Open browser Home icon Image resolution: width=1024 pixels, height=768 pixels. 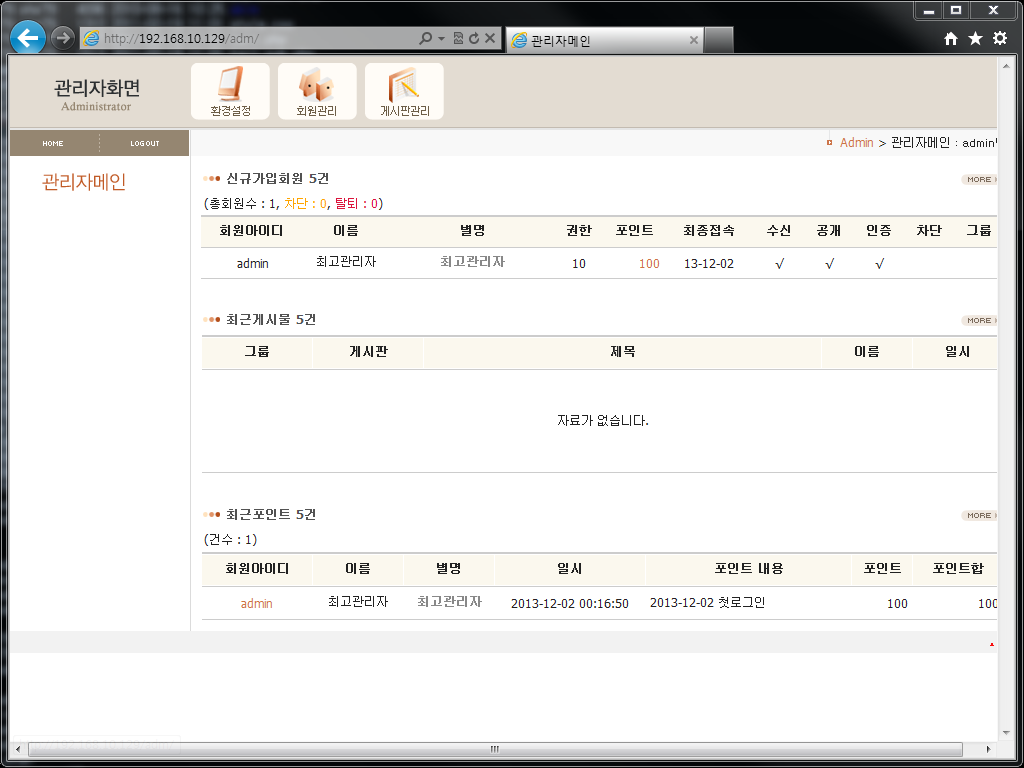click(x=951, y=39)
